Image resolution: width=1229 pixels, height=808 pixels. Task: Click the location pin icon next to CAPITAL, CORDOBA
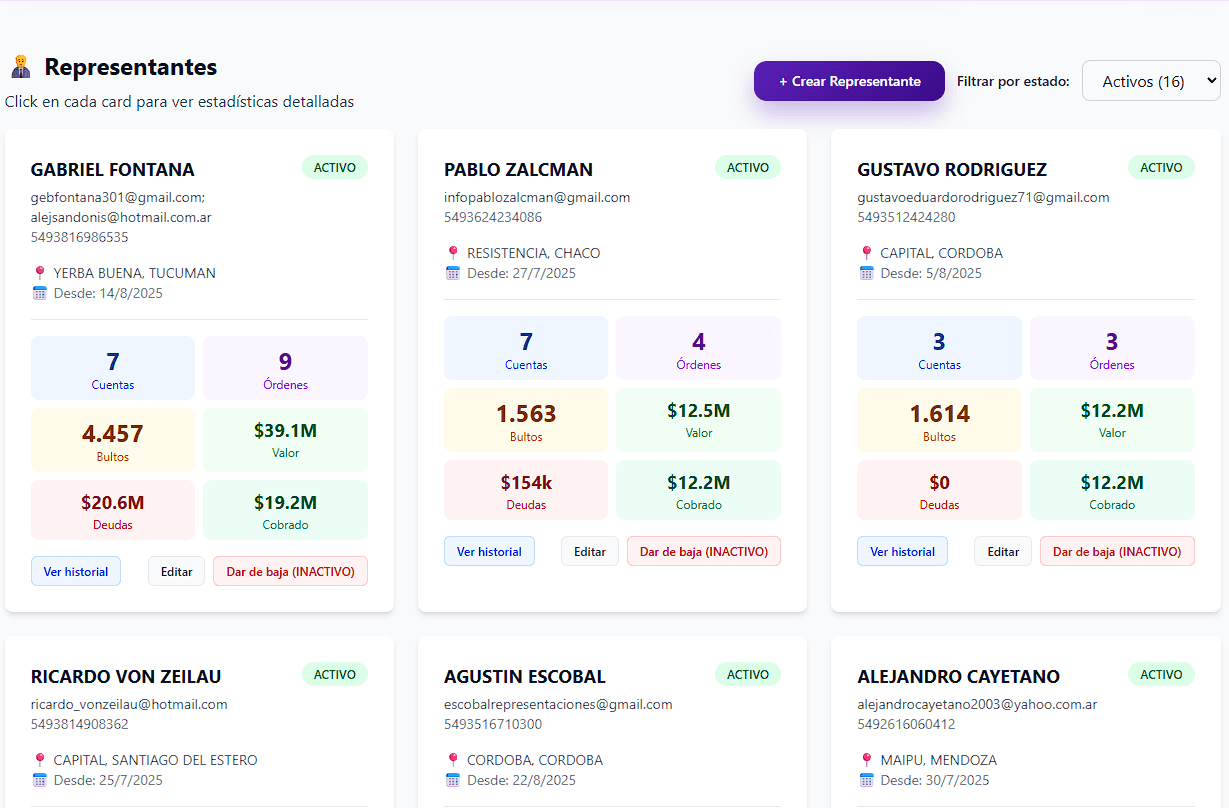(x=866, y=253)
